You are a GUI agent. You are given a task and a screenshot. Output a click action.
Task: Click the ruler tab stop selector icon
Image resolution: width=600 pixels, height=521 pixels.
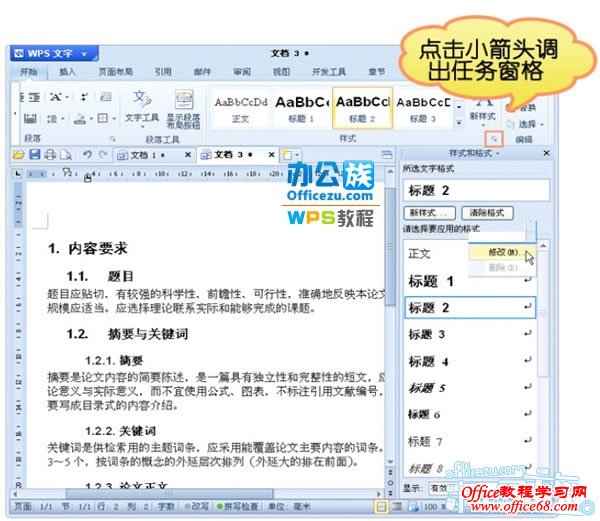pyautogui.click(x=18, y=174)
